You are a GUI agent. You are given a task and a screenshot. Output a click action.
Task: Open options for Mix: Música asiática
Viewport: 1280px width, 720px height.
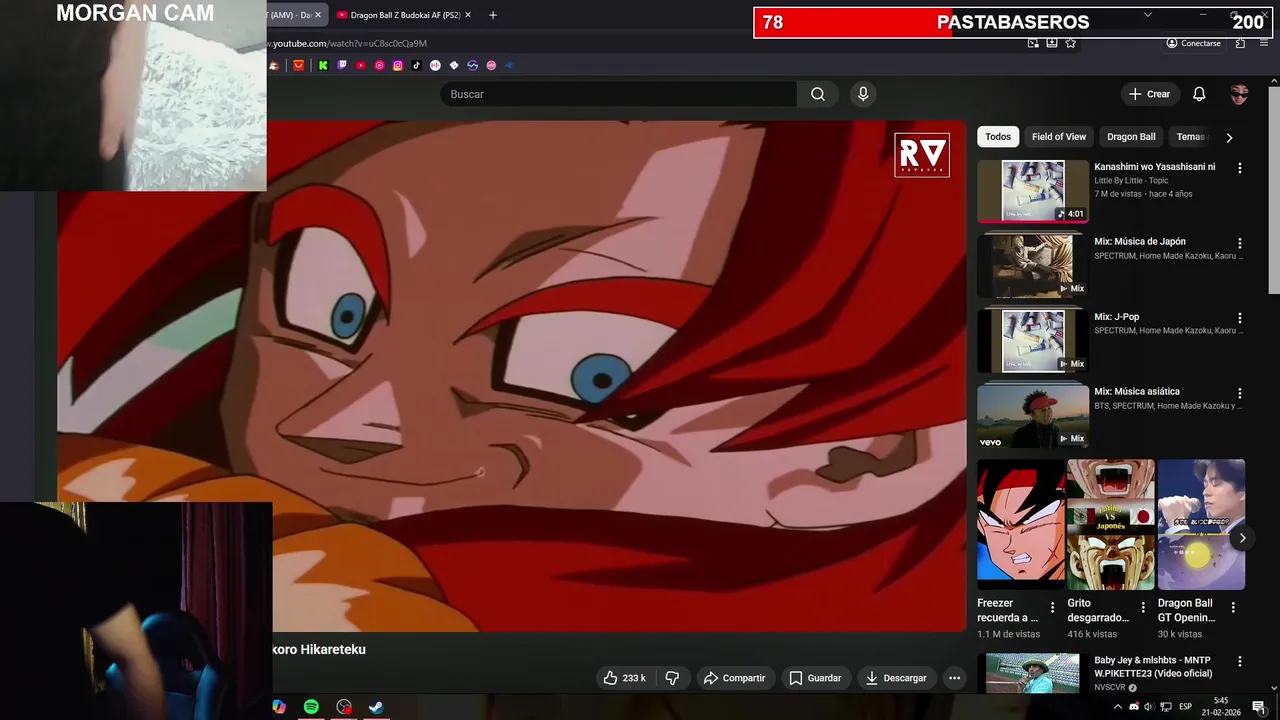1240,393
